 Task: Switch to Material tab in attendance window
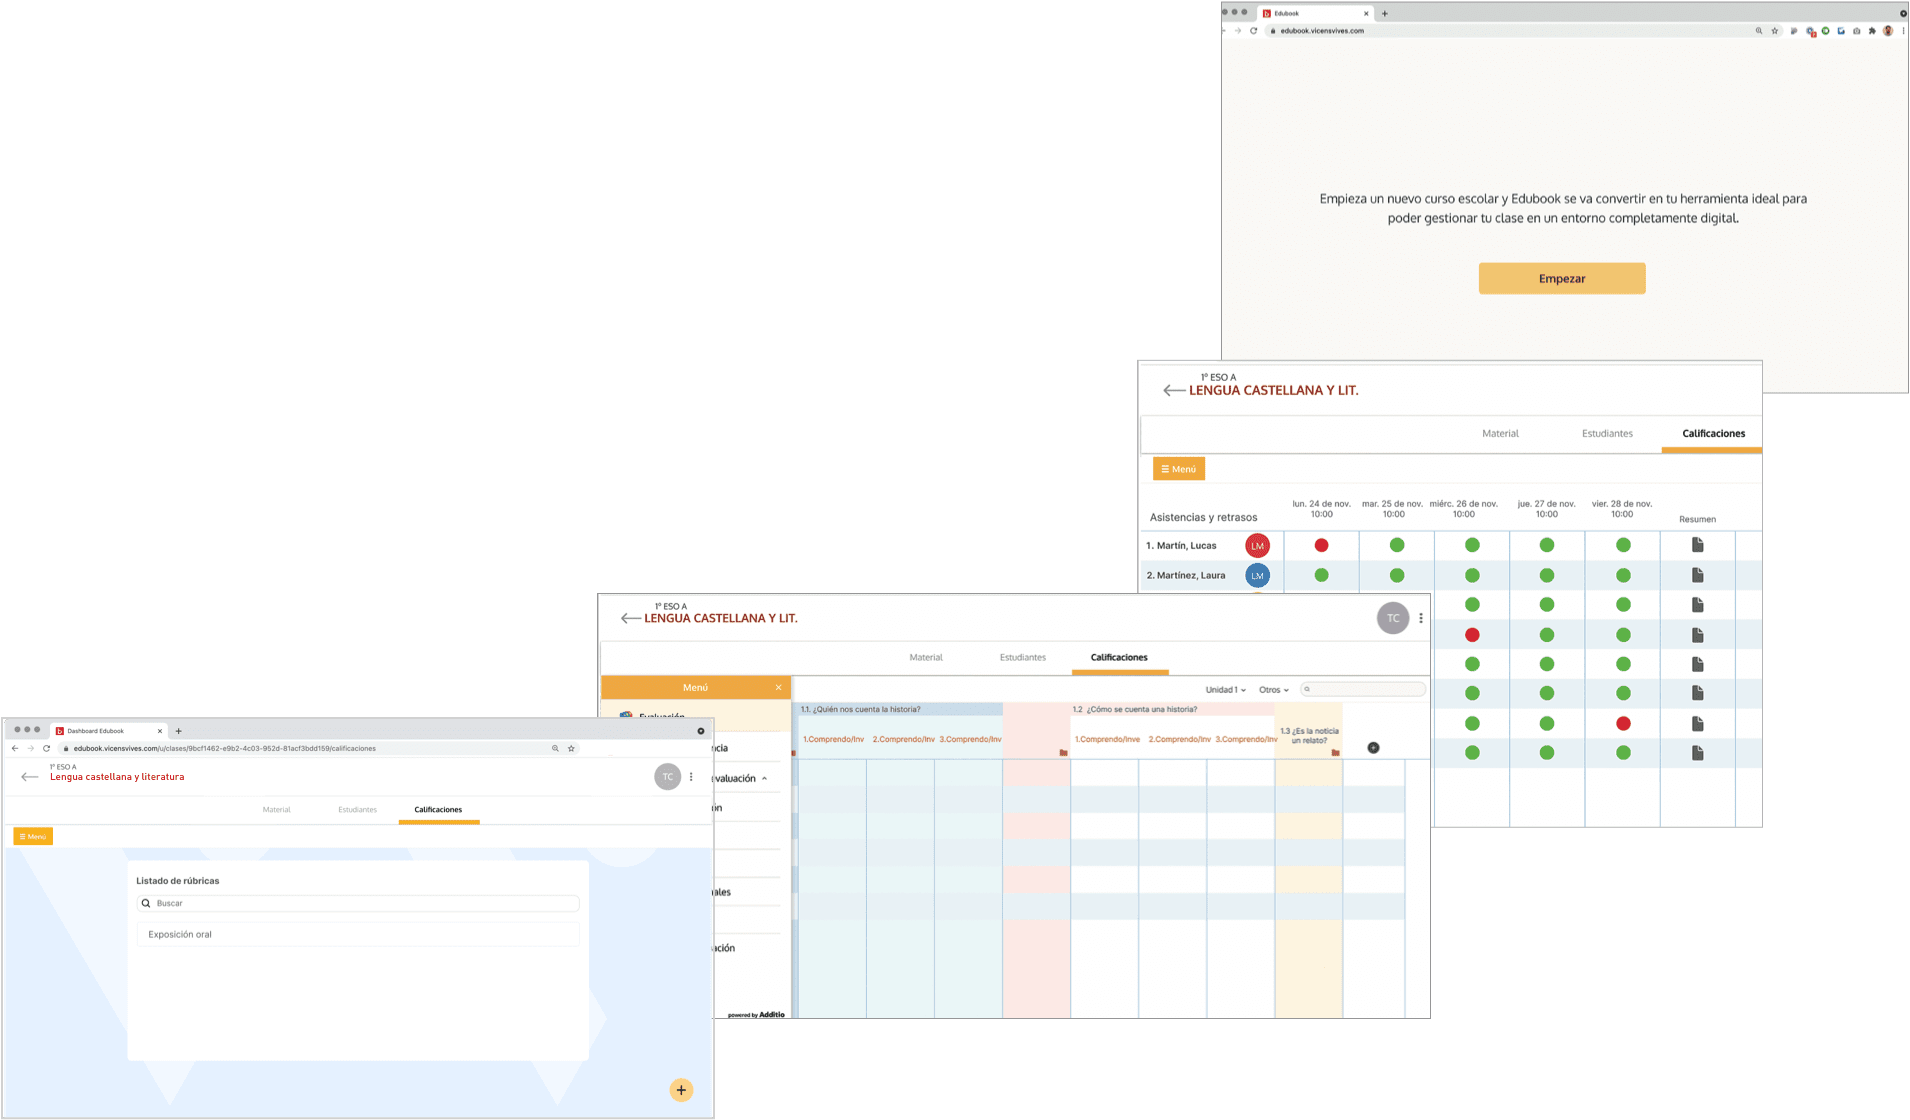click(x=1500, y=434)
